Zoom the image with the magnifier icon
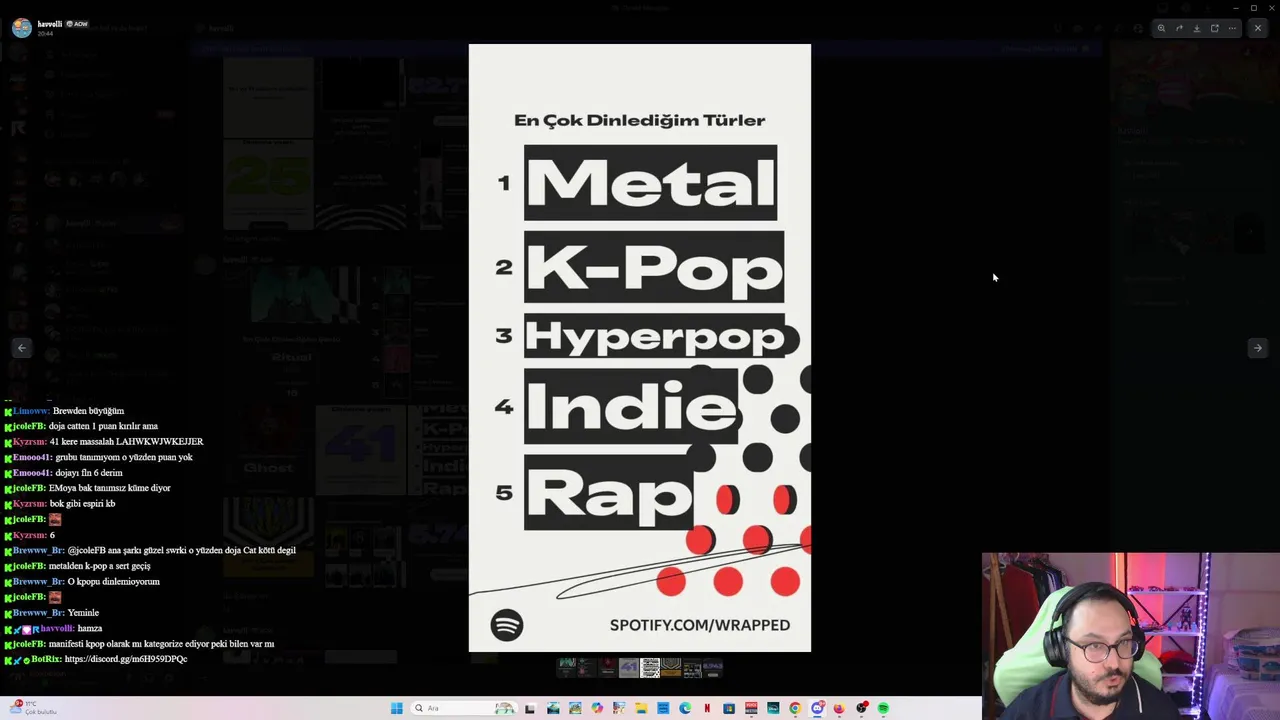This screenshot has width=1280, height=720. pos(1161,28)
